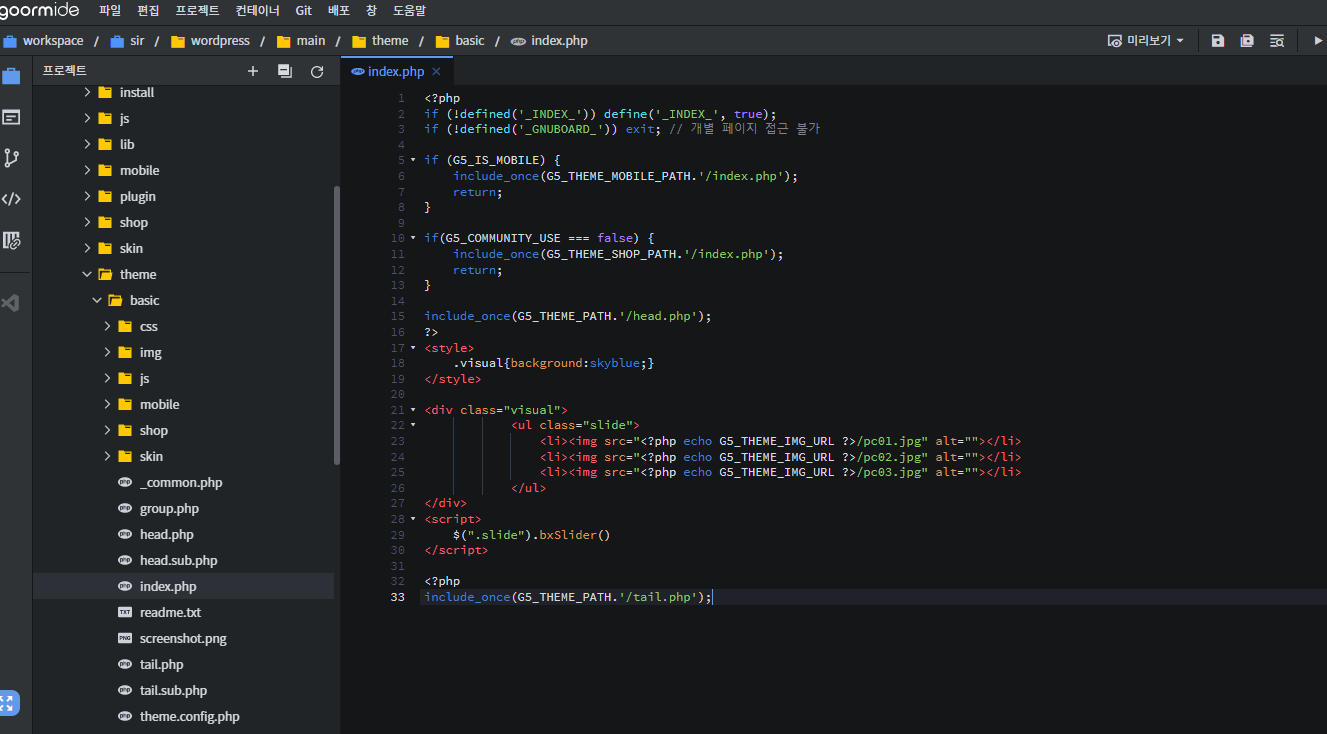The image size is (1327, 734).
Task: Fold the div block at line 21
Action: tap(412, 410)
